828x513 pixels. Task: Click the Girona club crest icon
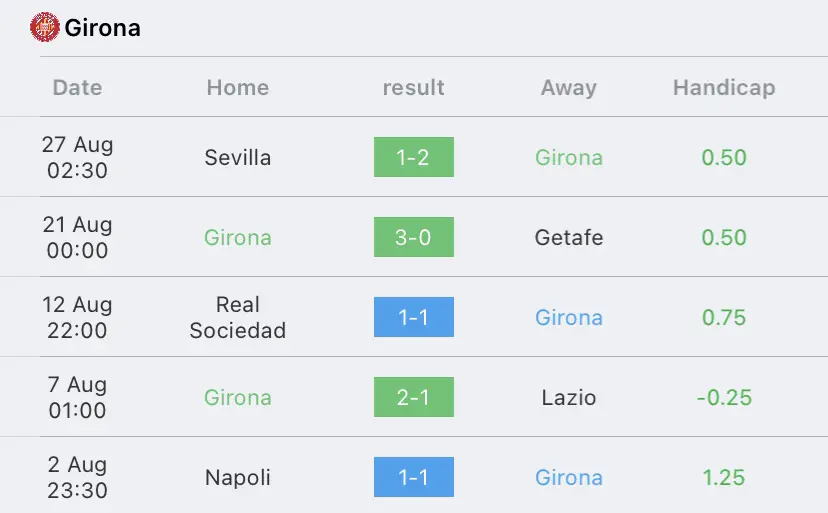(44, 27)
